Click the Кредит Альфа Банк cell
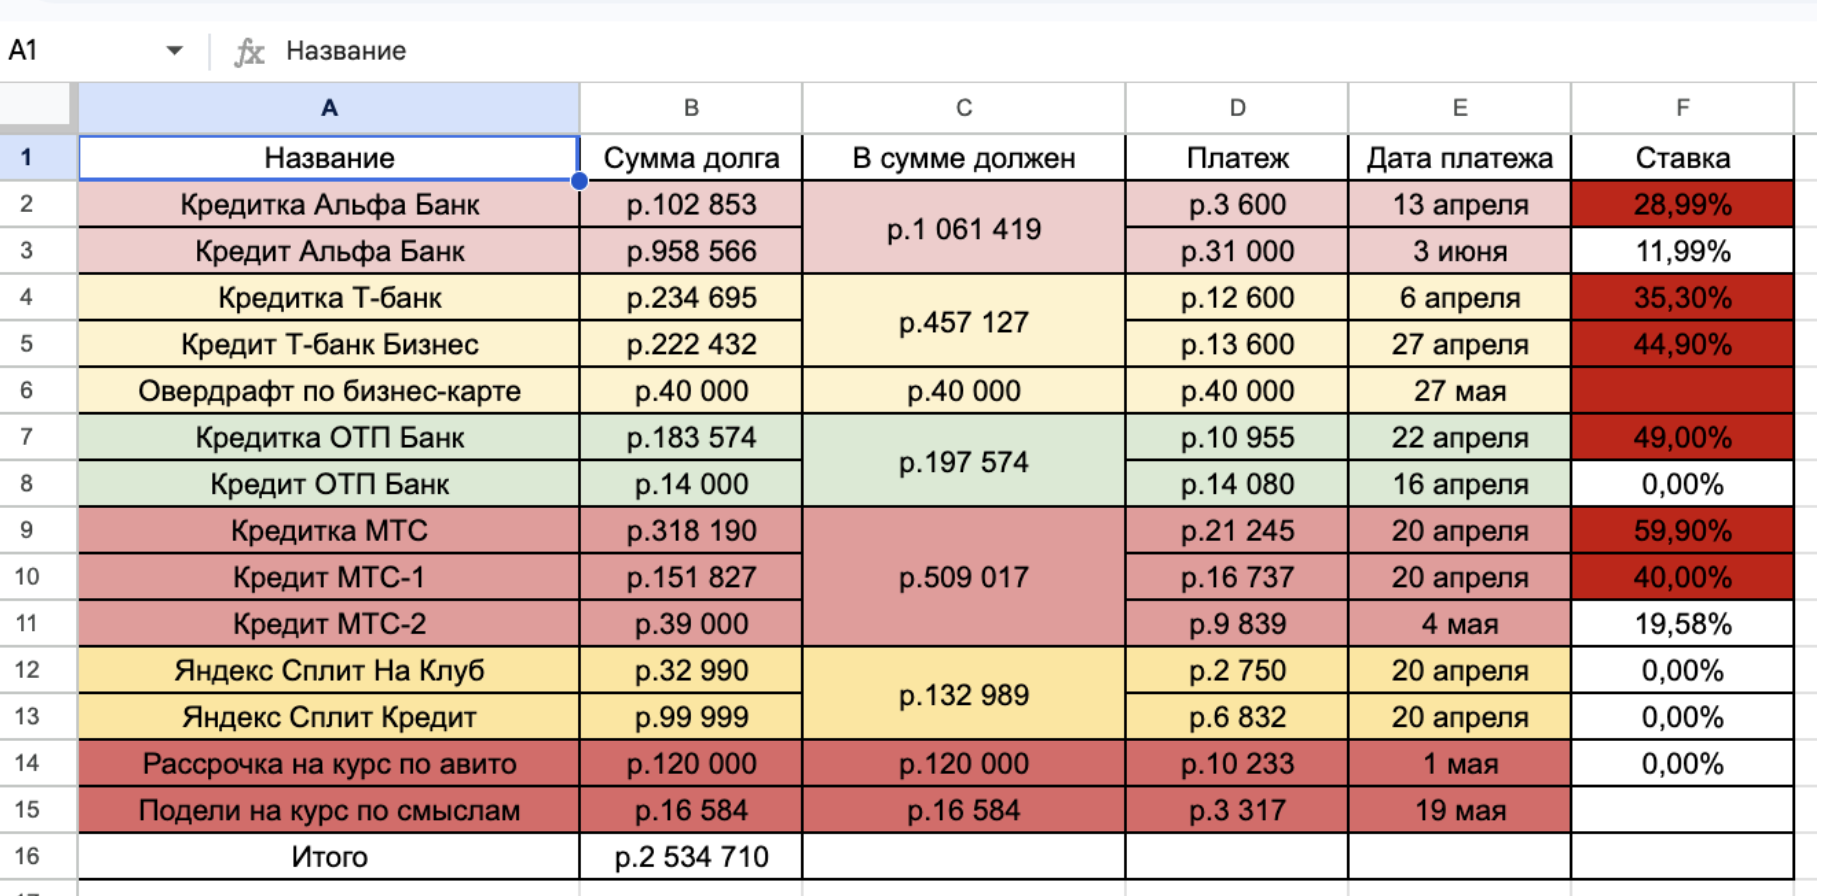 pos(329,251)
